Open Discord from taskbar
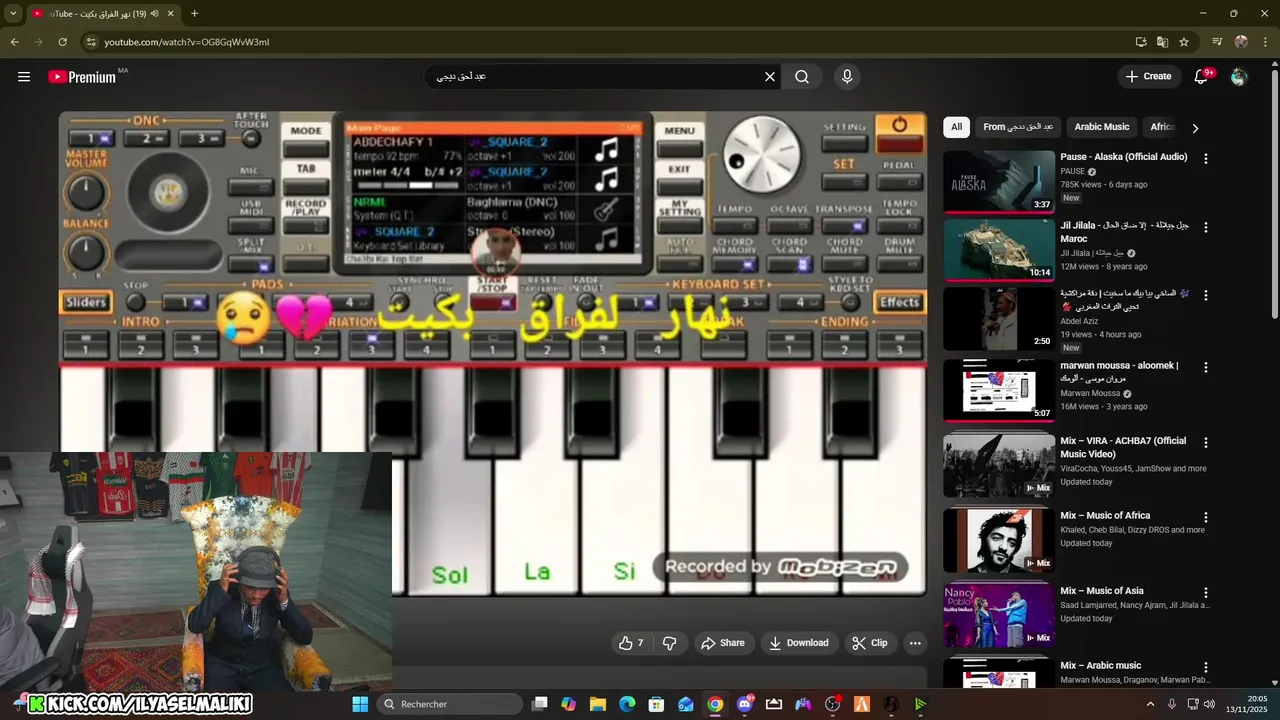Screen dimensions: 1280x720 [x=744, y=704]
